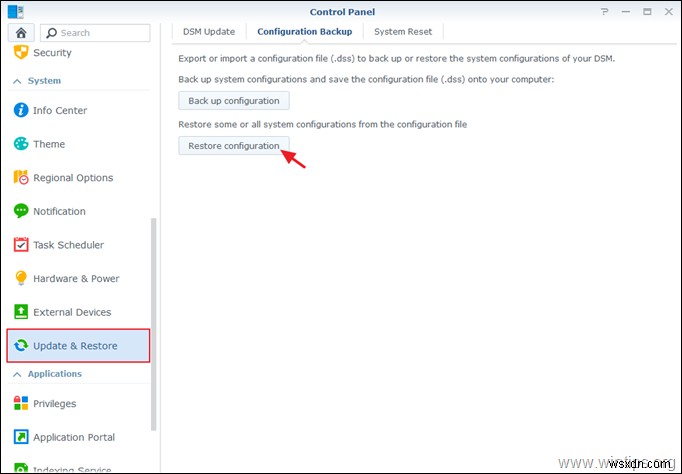Click the sidebar vertical scrollbar

point(153,324)
